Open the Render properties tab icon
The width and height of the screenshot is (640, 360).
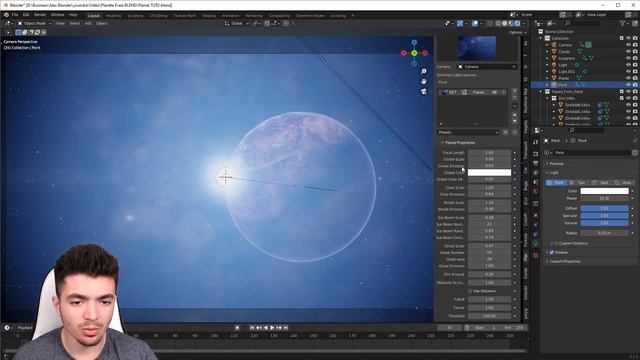tap(536, 153)
